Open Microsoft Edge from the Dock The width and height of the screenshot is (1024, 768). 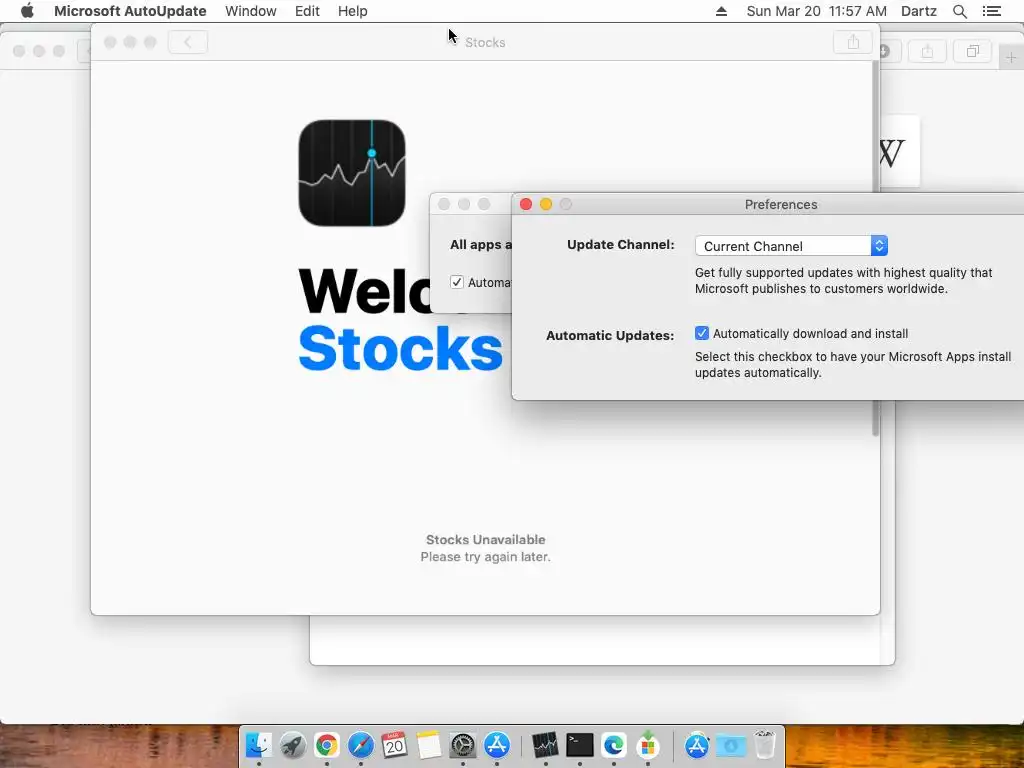point(613,744)
